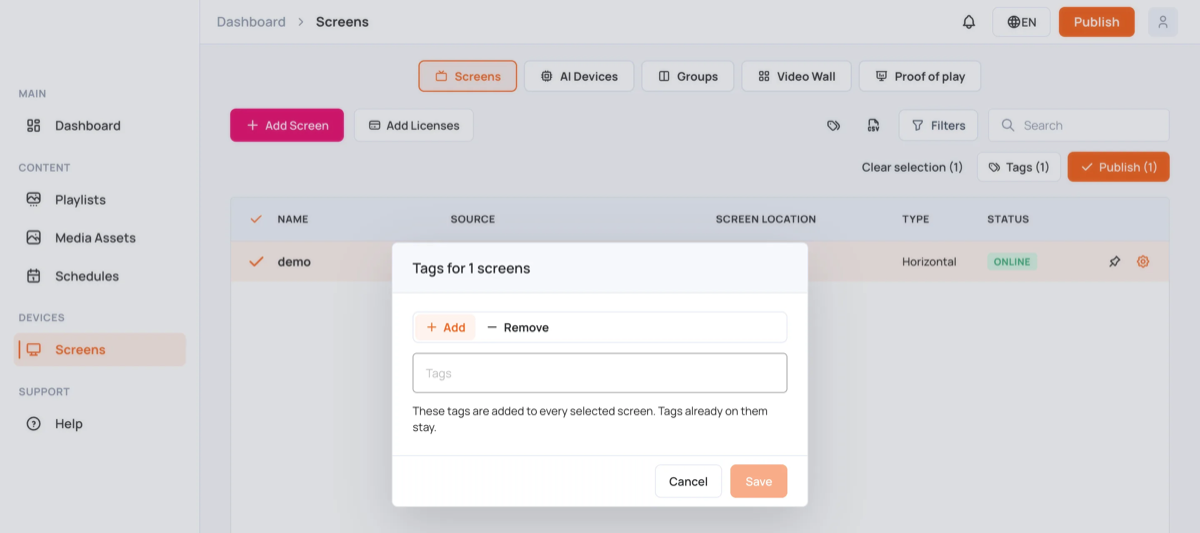This screenshot has width=1200, height=533.
Task: Switch language with the EN button
Action: click(x=1021, y=22)
